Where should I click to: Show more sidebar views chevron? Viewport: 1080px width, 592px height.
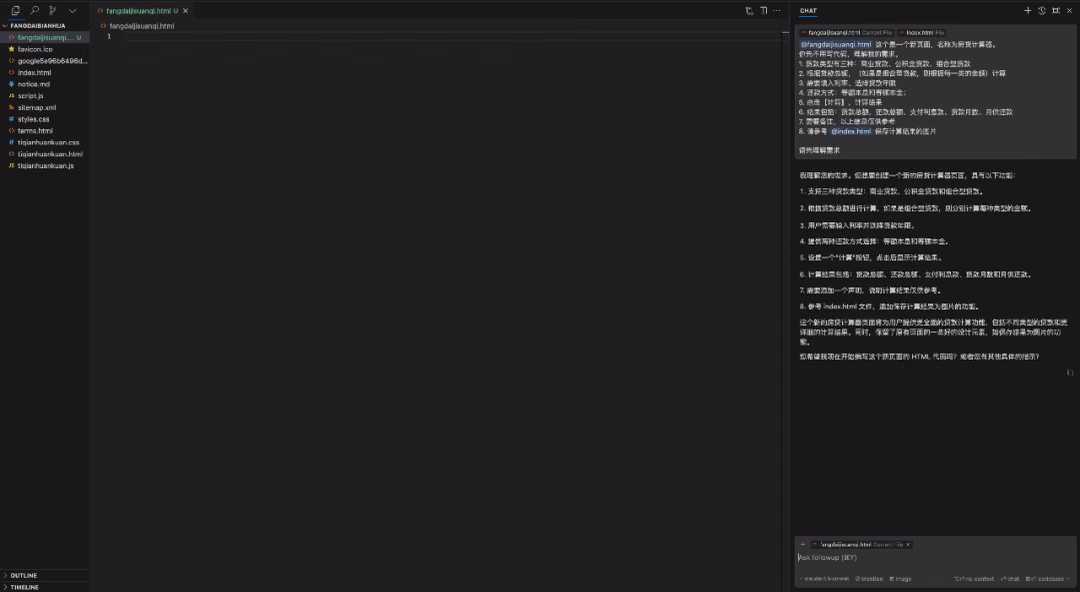pos(72,10)
